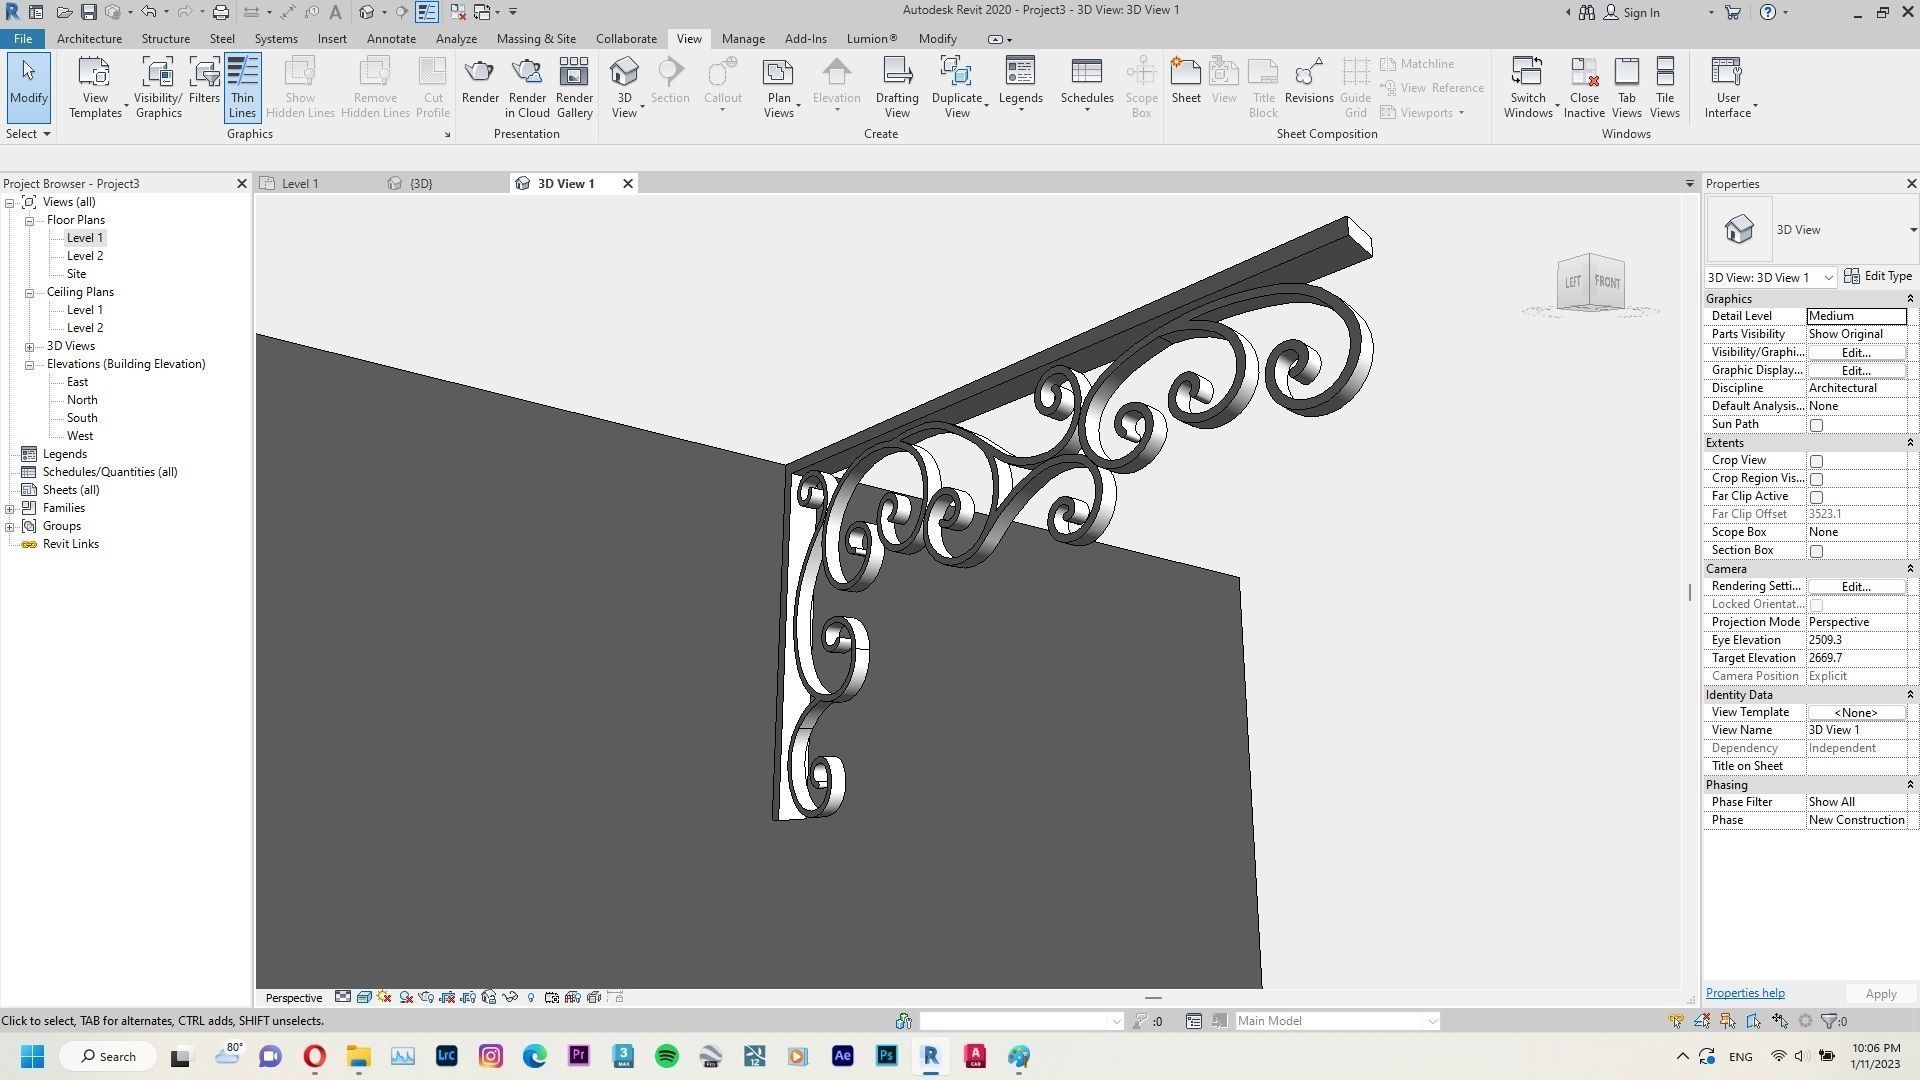This screenshot has width=1920, height=1080.
Task: Create a new Sheet from the ribbon
Action: point(1185,85)
